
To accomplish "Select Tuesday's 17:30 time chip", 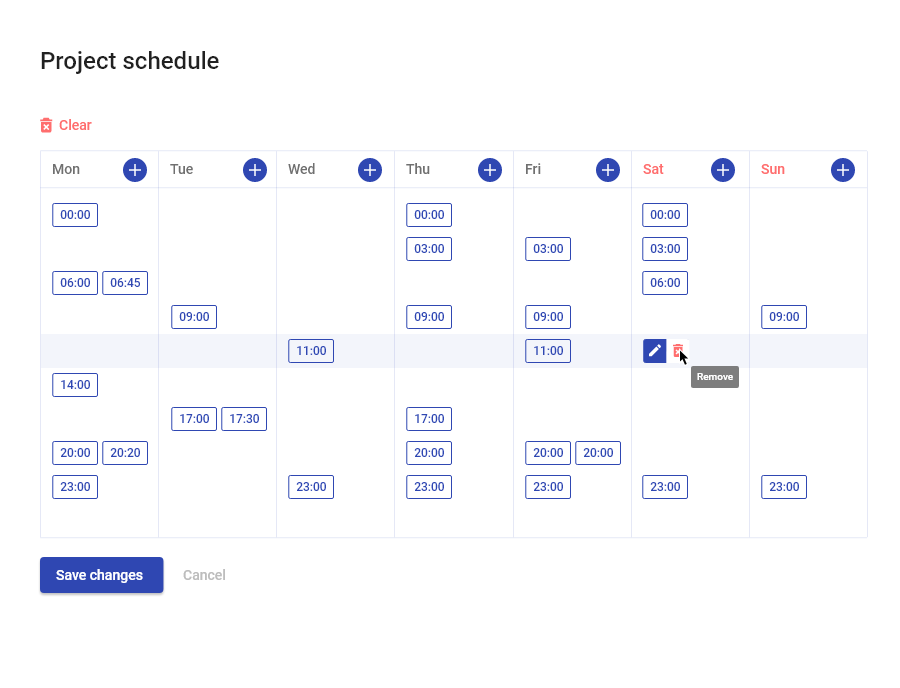I will pos(244,419).
